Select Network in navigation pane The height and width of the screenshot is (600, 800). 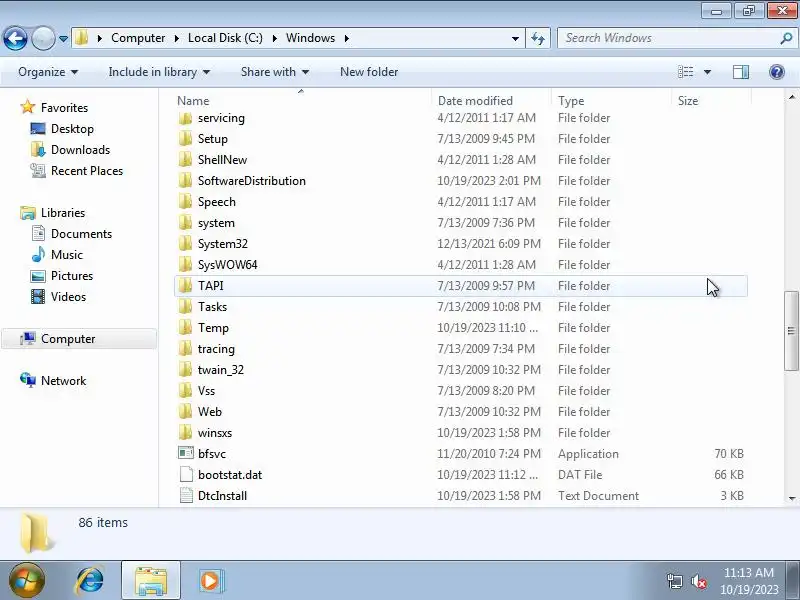click(x=63, y=381)
